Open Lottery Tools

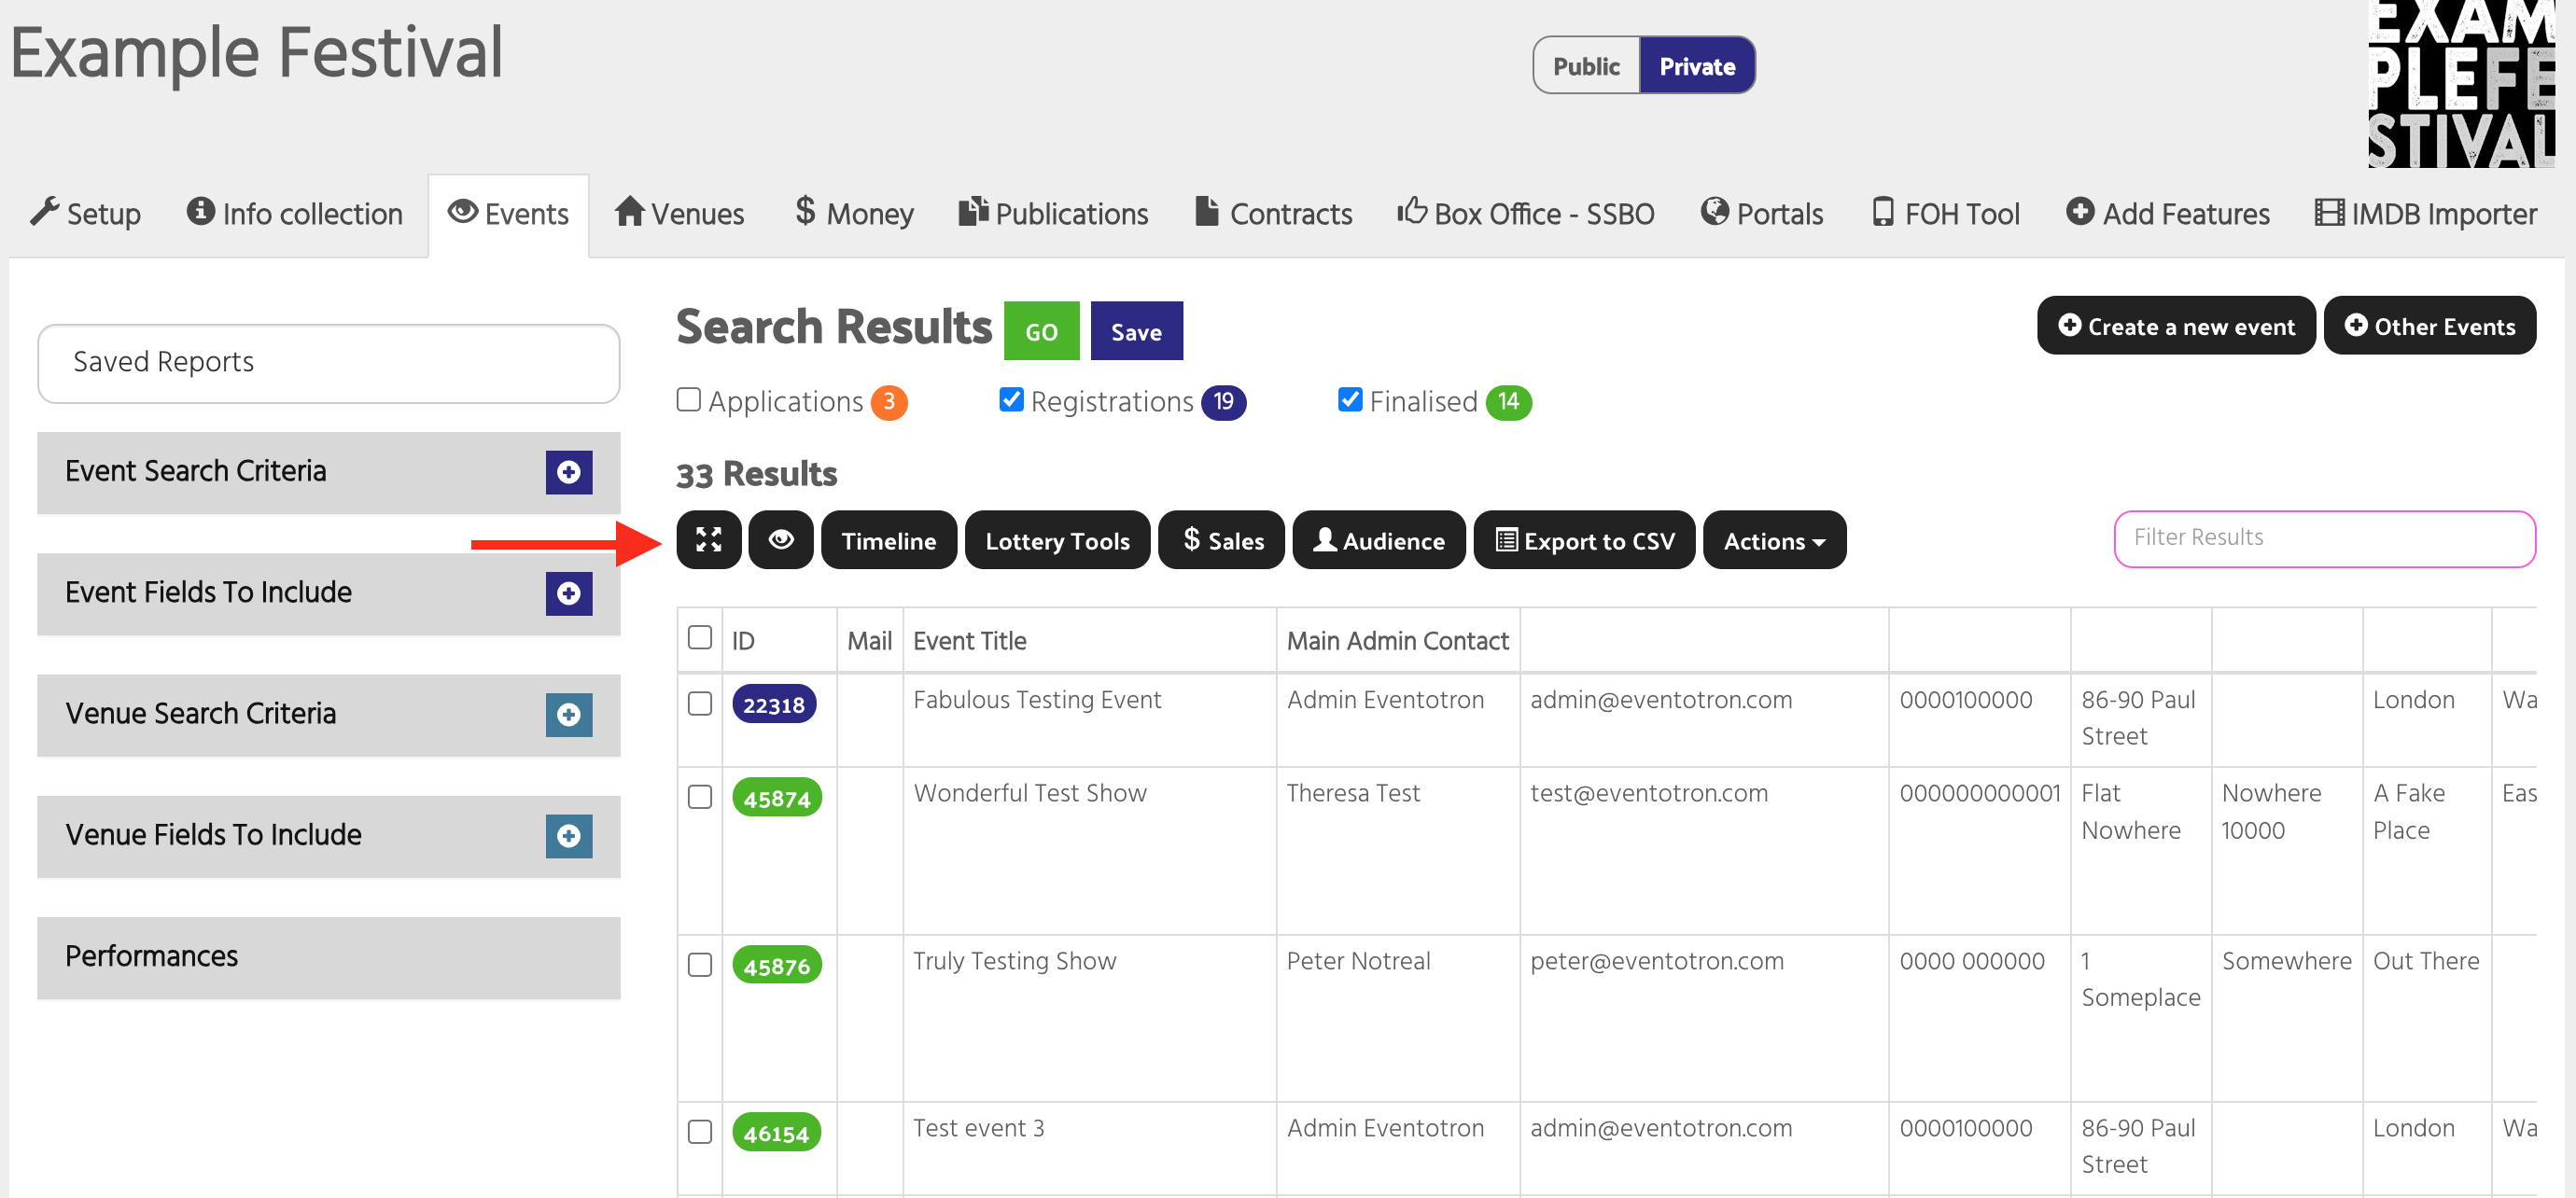tap(1057, 540)
